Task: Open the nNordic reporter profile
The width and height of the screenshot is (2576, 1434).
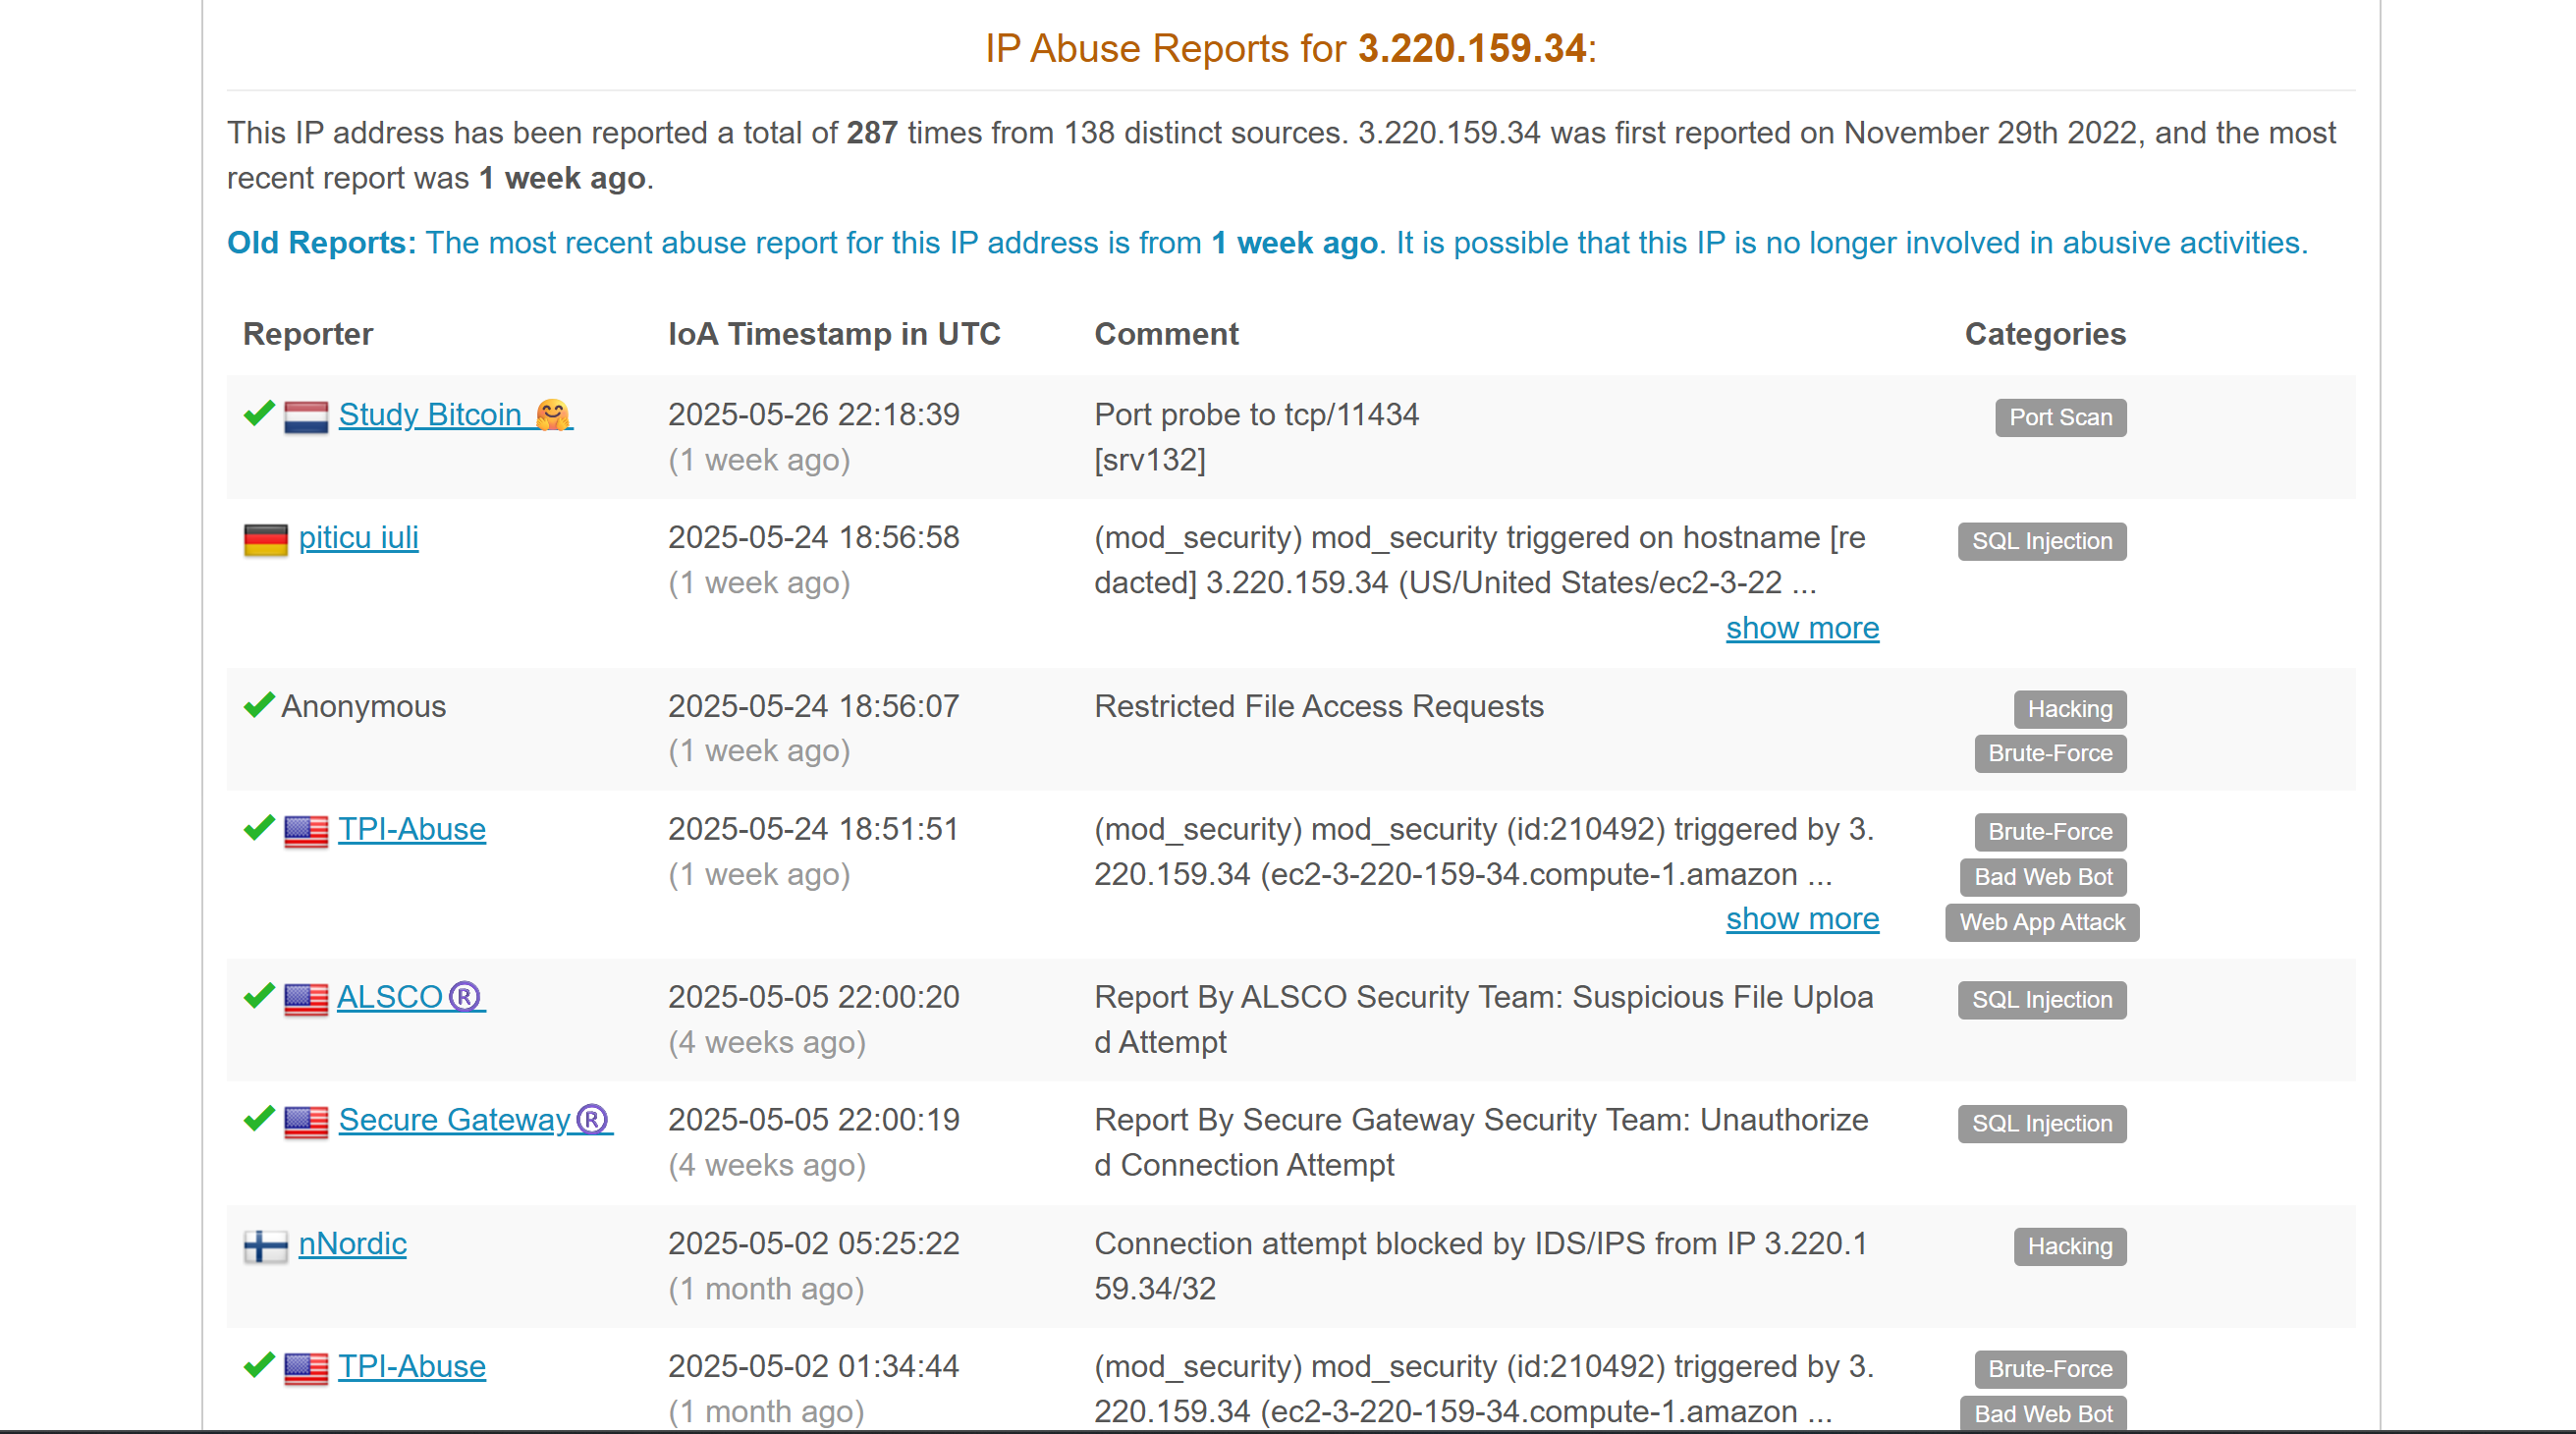Action: [352, 1246]
